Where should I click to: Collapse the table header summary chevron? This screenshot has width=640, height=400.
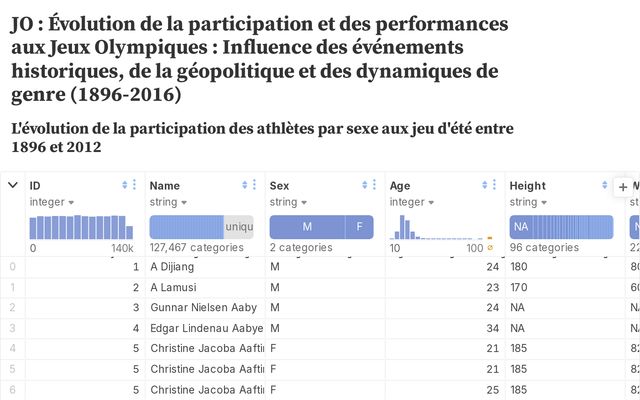point(13,185)
